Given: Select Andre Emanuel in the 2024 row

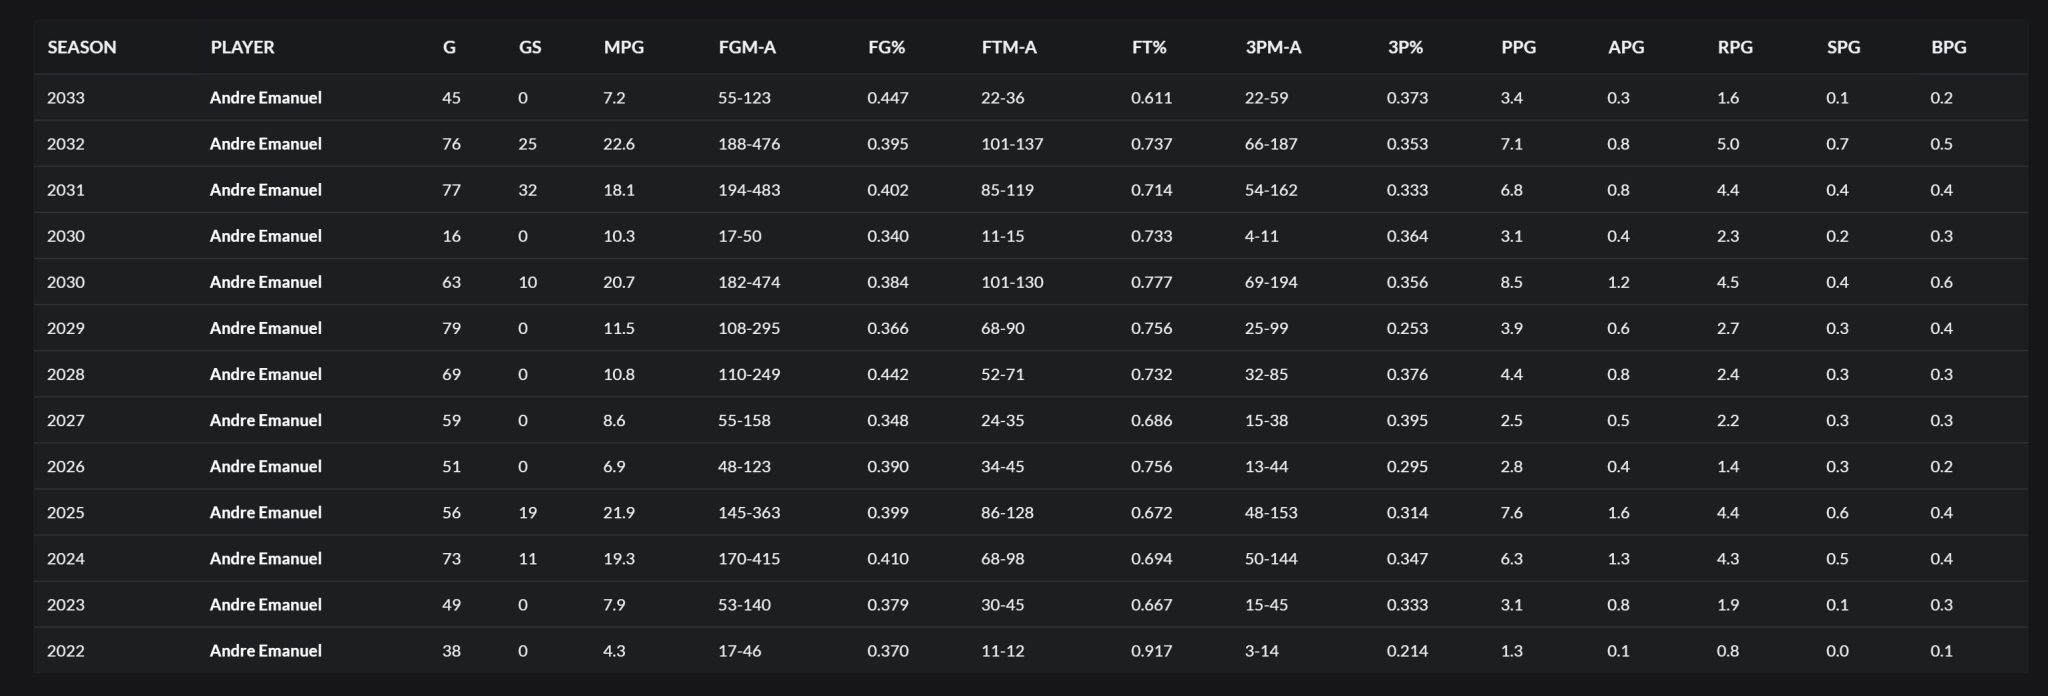Looking at the screenshot, I should coord(266,559).
